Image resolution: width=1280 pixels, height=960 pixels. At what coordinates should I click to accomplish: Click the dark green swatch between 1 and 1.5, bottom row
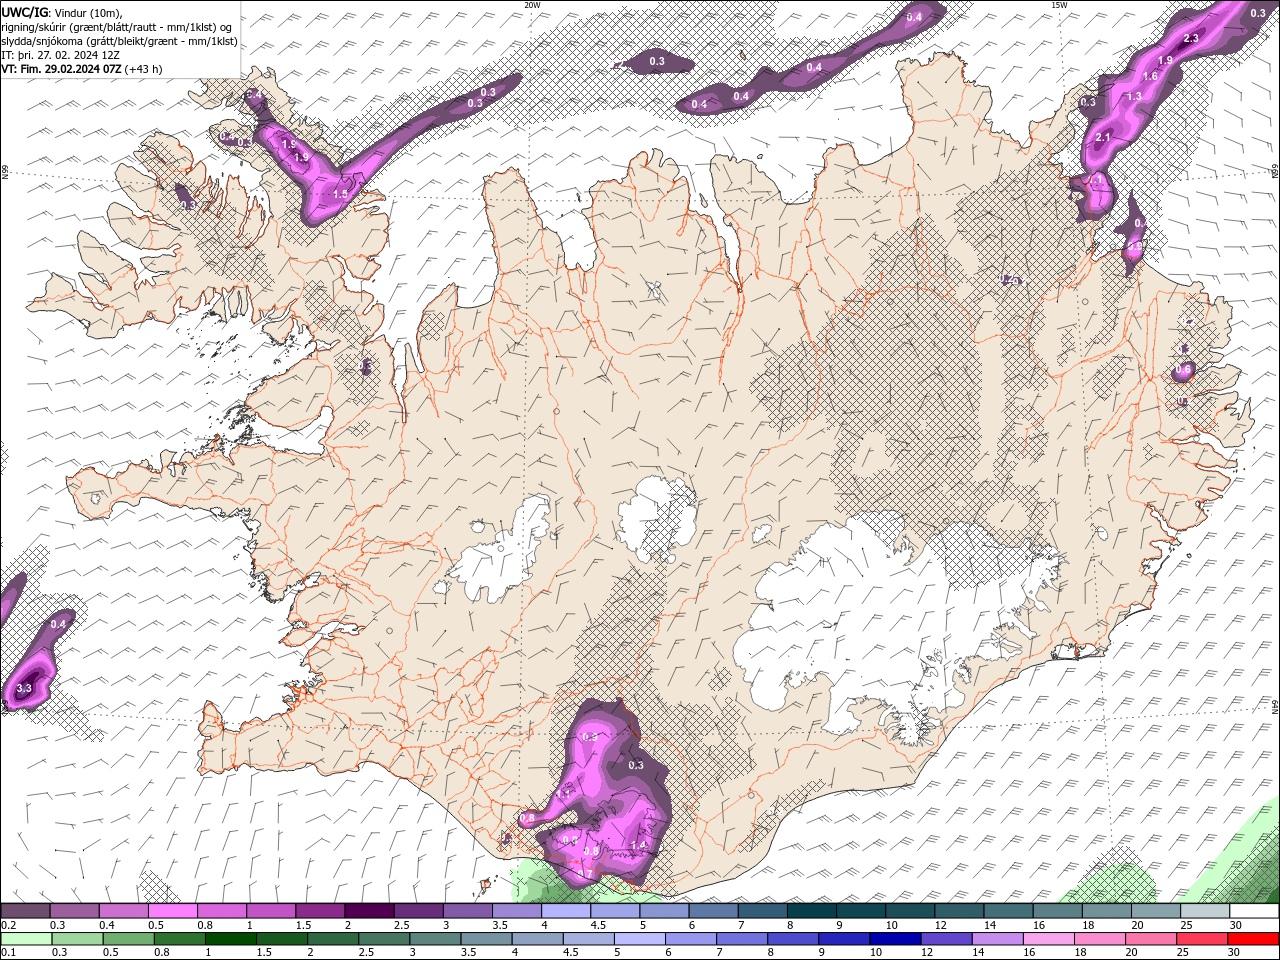[x=230, y=939]
